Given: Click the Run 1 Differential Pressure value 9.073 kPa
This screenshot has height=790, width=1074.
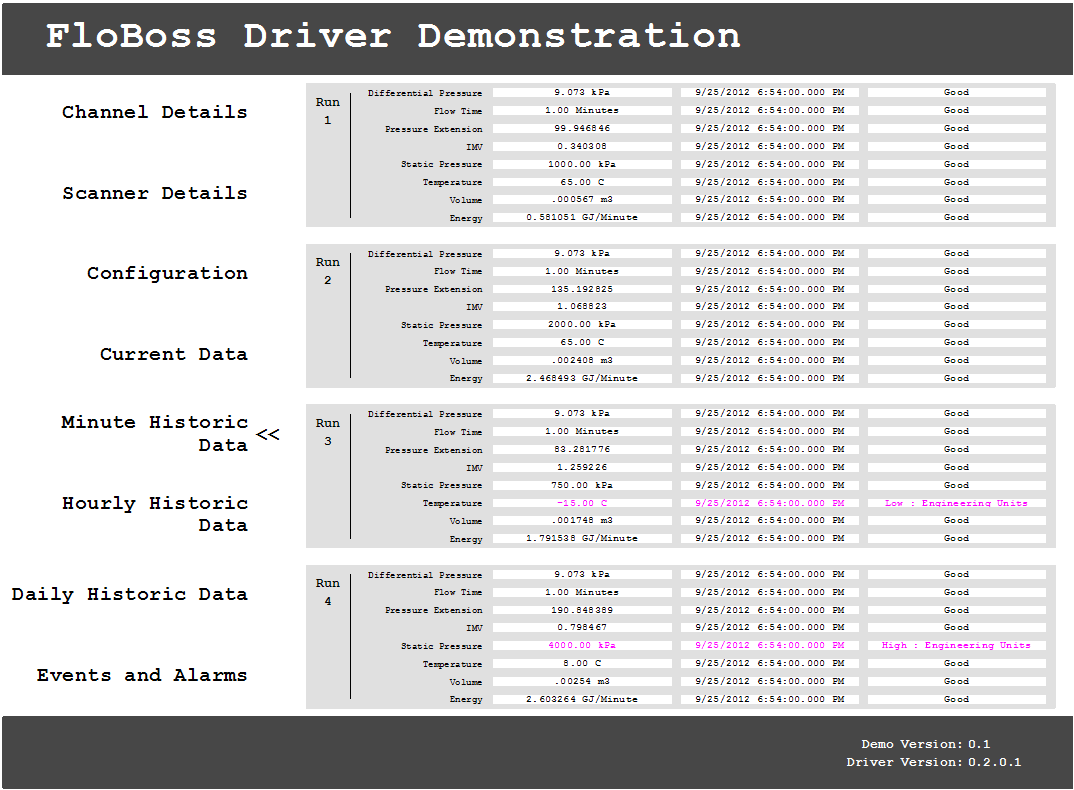Looking at the screenshot, I should coord(582,92).
